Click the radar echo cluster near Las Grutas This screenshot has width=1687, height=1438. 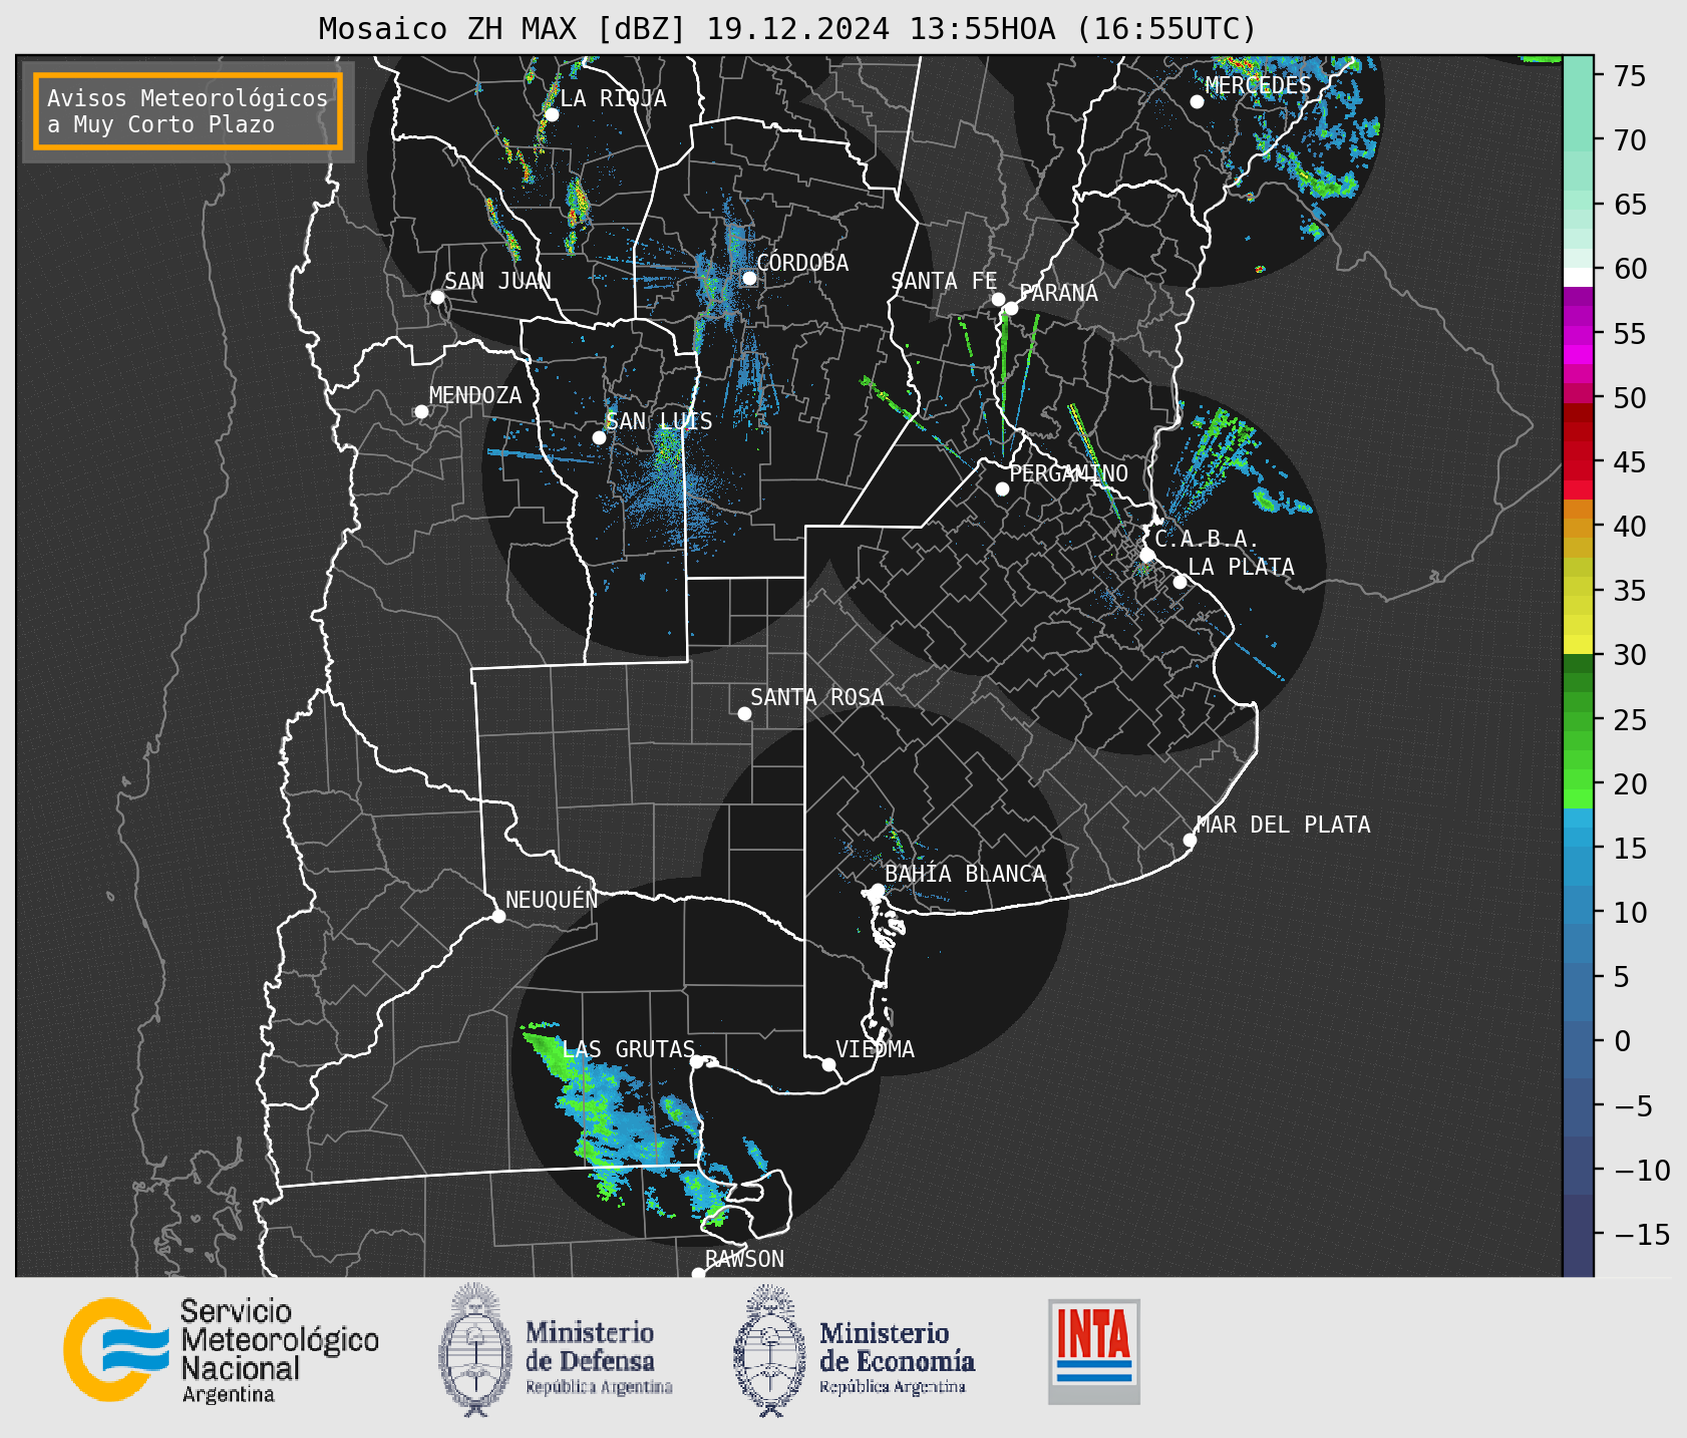(x=625, y=1120)
